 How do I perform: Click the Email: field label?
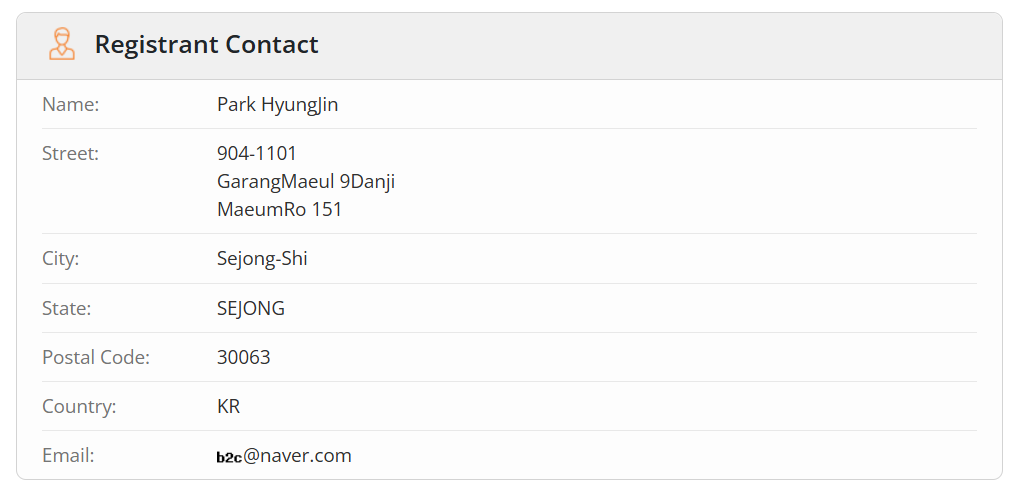[x=68, y=456]
